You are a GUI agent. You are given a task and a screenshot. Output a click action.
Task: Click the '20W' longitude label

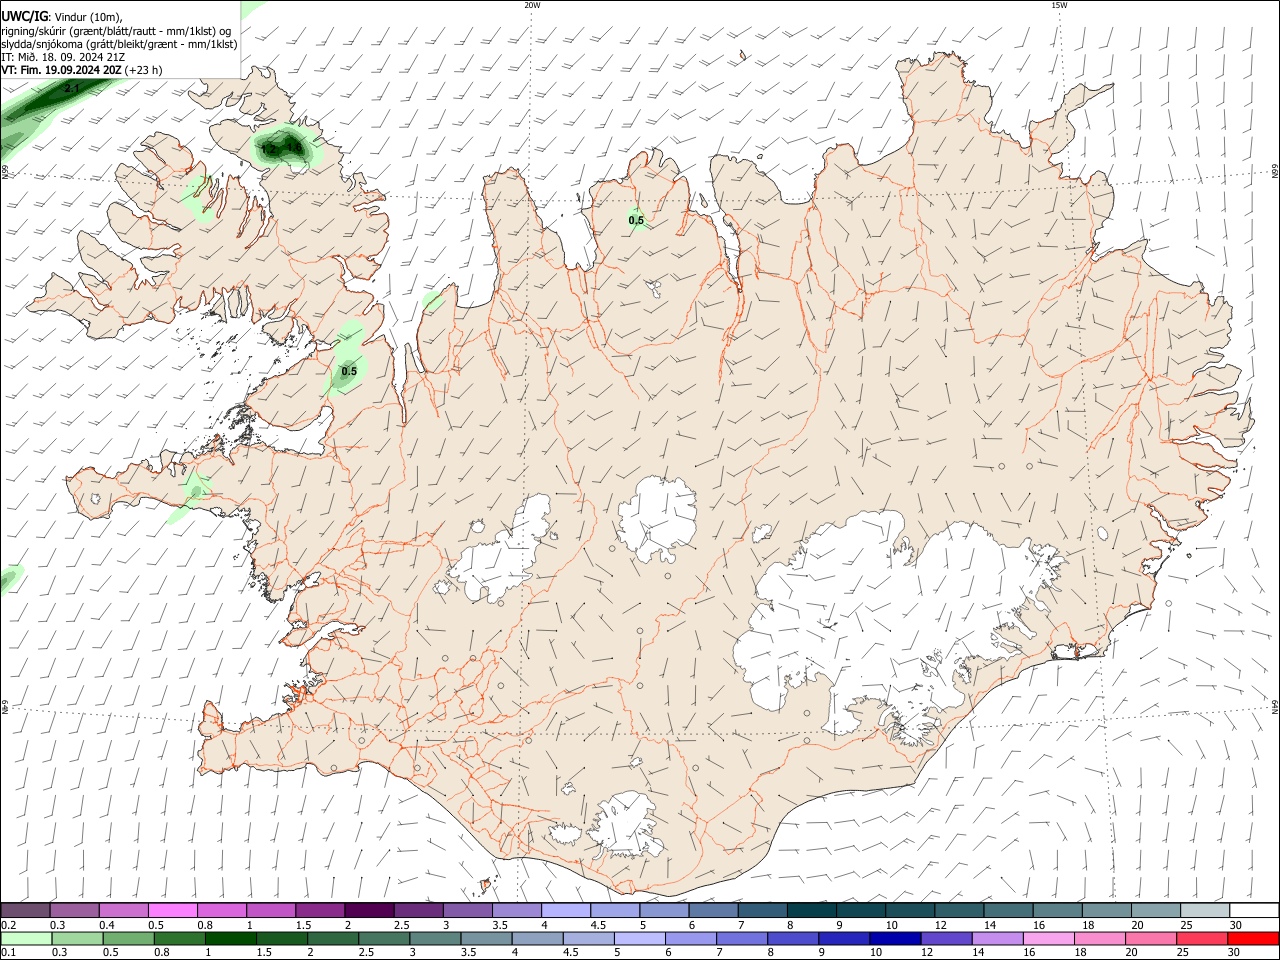pyautogui.click(x=532, y=5)
